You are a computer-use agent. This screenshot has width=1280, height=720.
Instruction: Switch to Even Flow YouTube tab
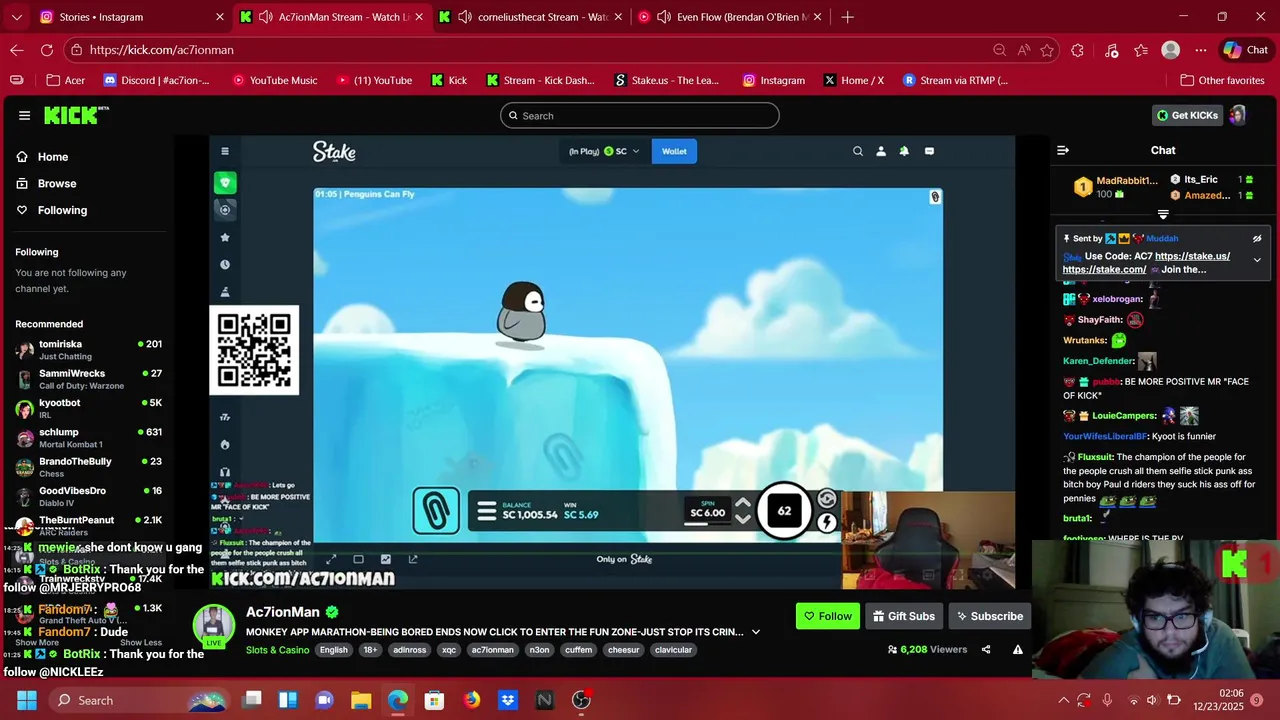pyautogui.click(x=730, y=17)
